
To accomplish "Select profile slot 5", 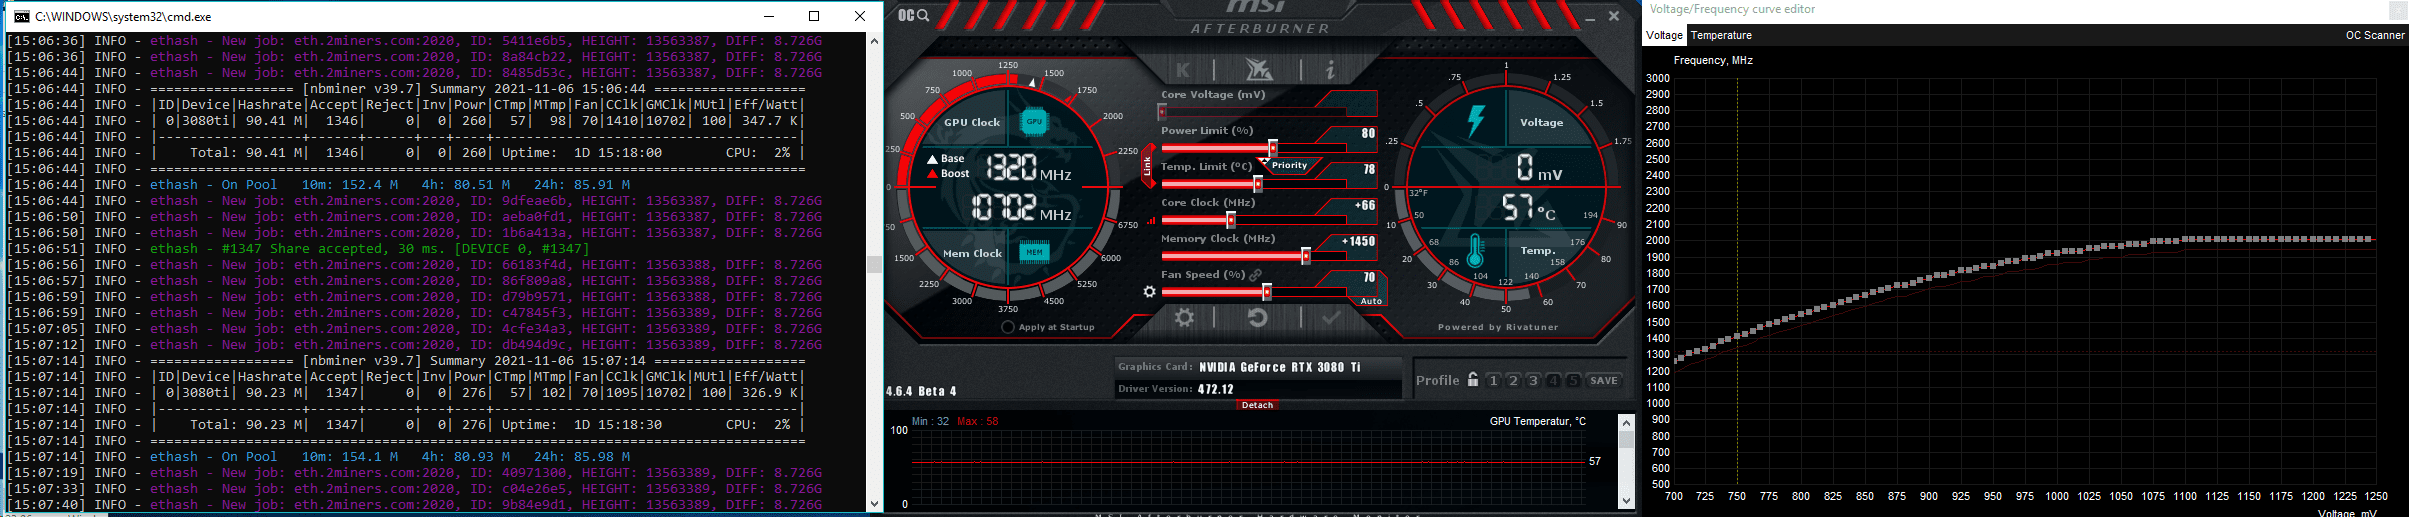I will tap(1573, 380).
